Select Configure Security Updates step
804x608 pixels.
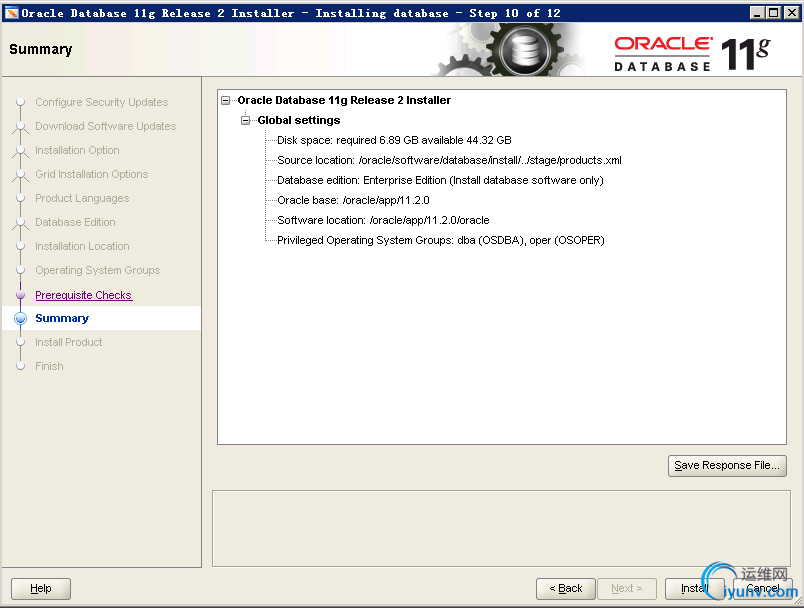(102, 103)
